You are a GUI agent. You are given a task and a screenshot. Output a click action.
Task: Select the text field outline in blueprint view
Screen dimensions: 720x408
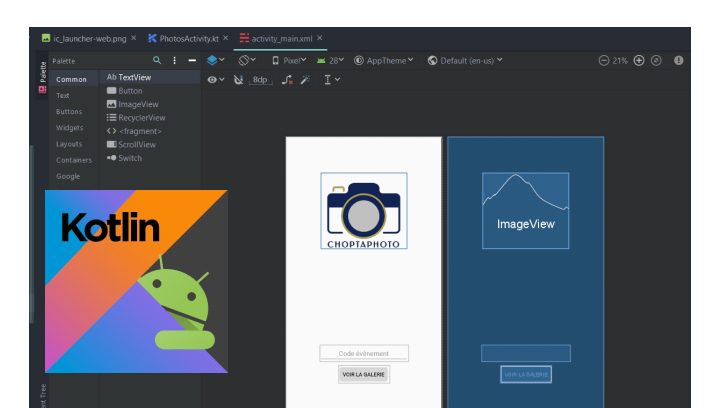526,353
